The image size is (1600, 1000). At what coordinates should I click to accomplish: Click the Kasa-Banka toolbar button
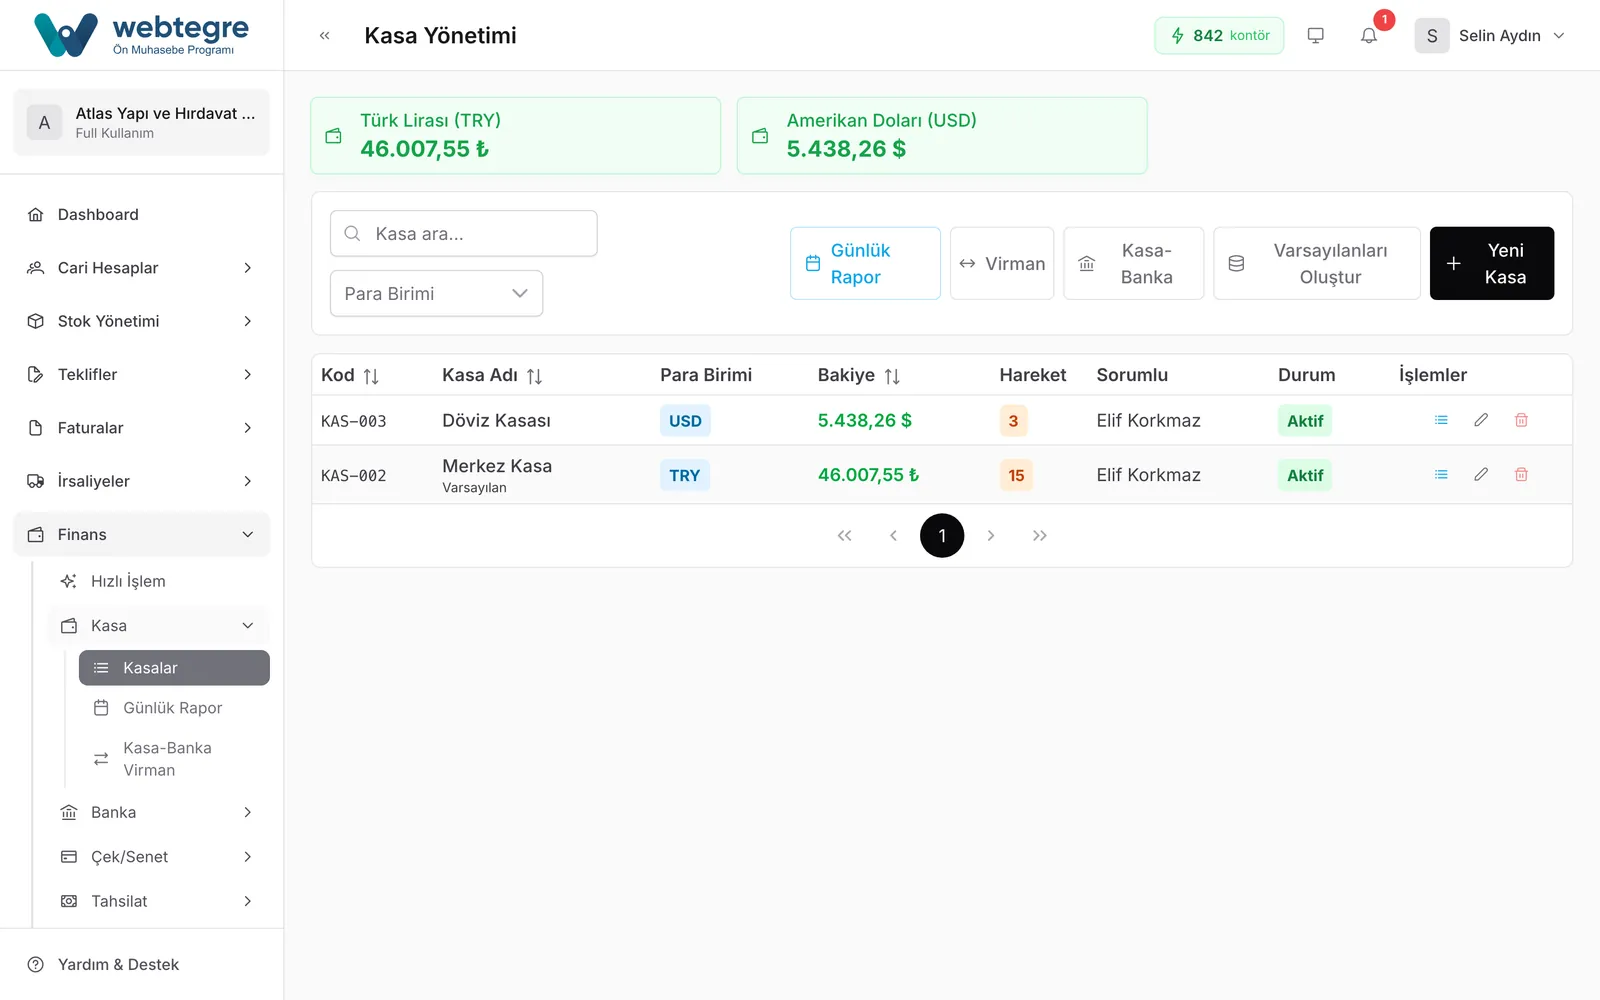click(x=1134, y=263)
